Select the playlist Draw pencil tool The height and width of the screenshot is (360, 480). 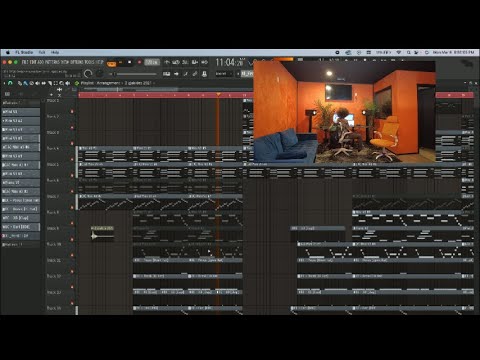[20, 83]
